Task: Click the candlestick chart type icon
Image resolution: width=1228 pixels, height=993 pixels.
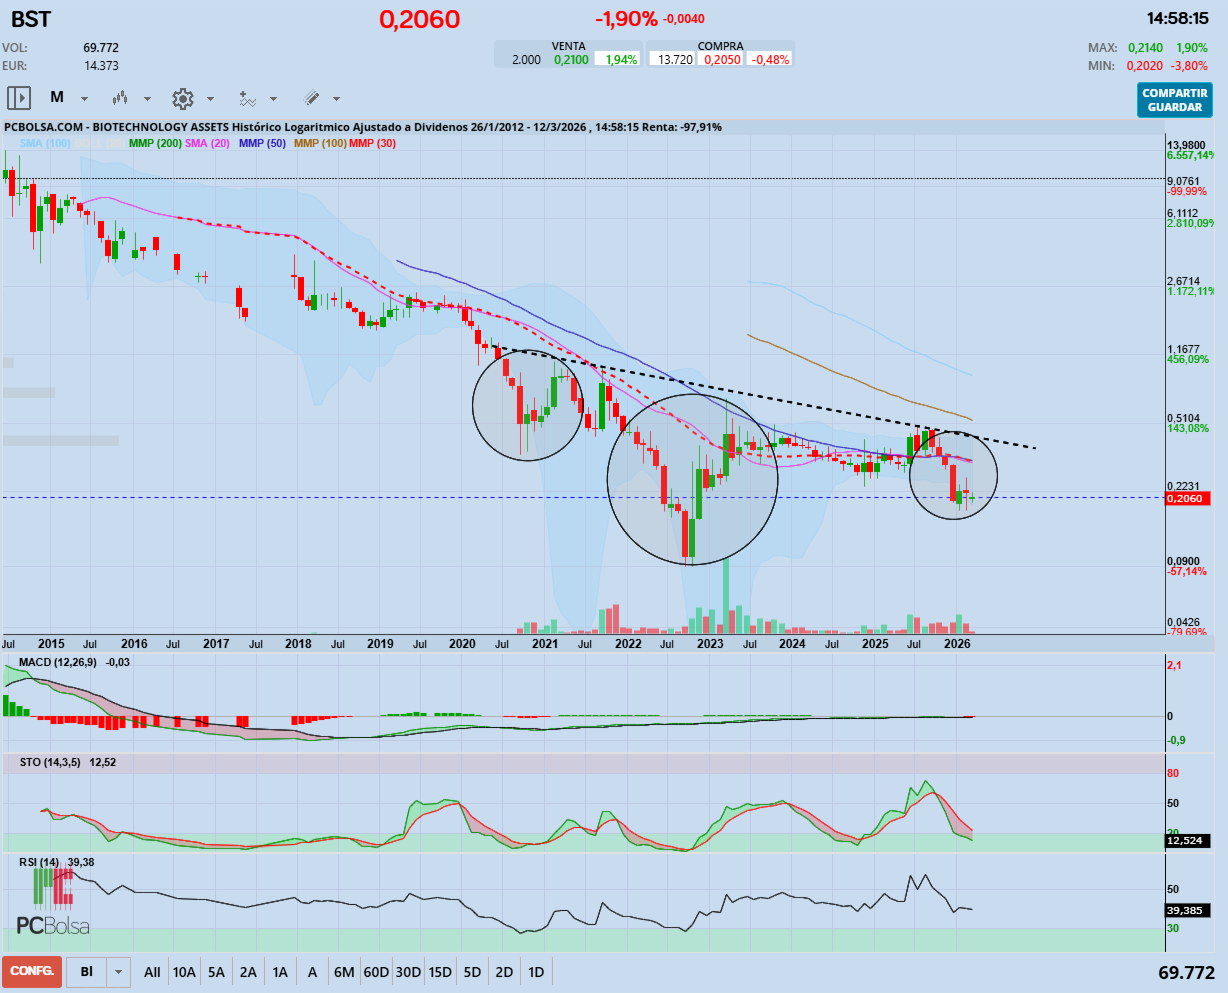Action: click(120, 98)
